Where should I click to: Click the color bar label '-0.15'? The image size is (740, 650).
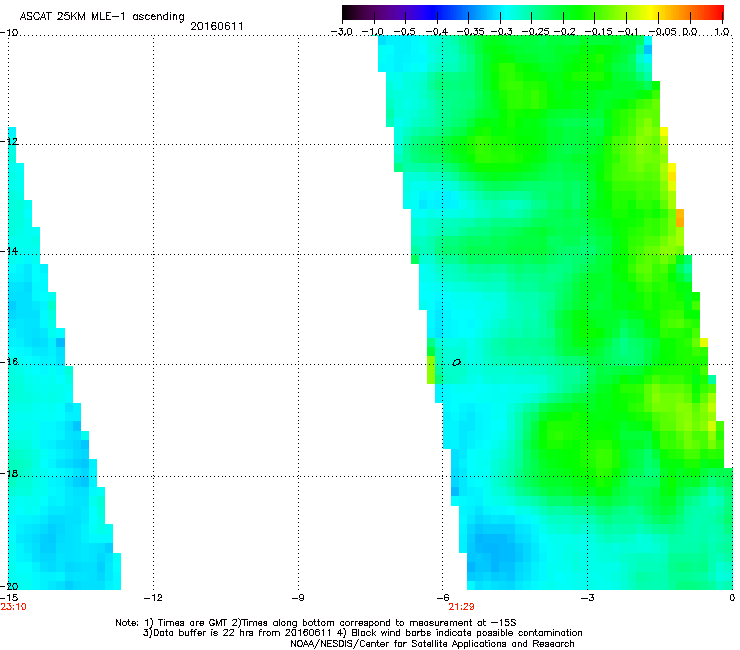(x=598, y=32)
